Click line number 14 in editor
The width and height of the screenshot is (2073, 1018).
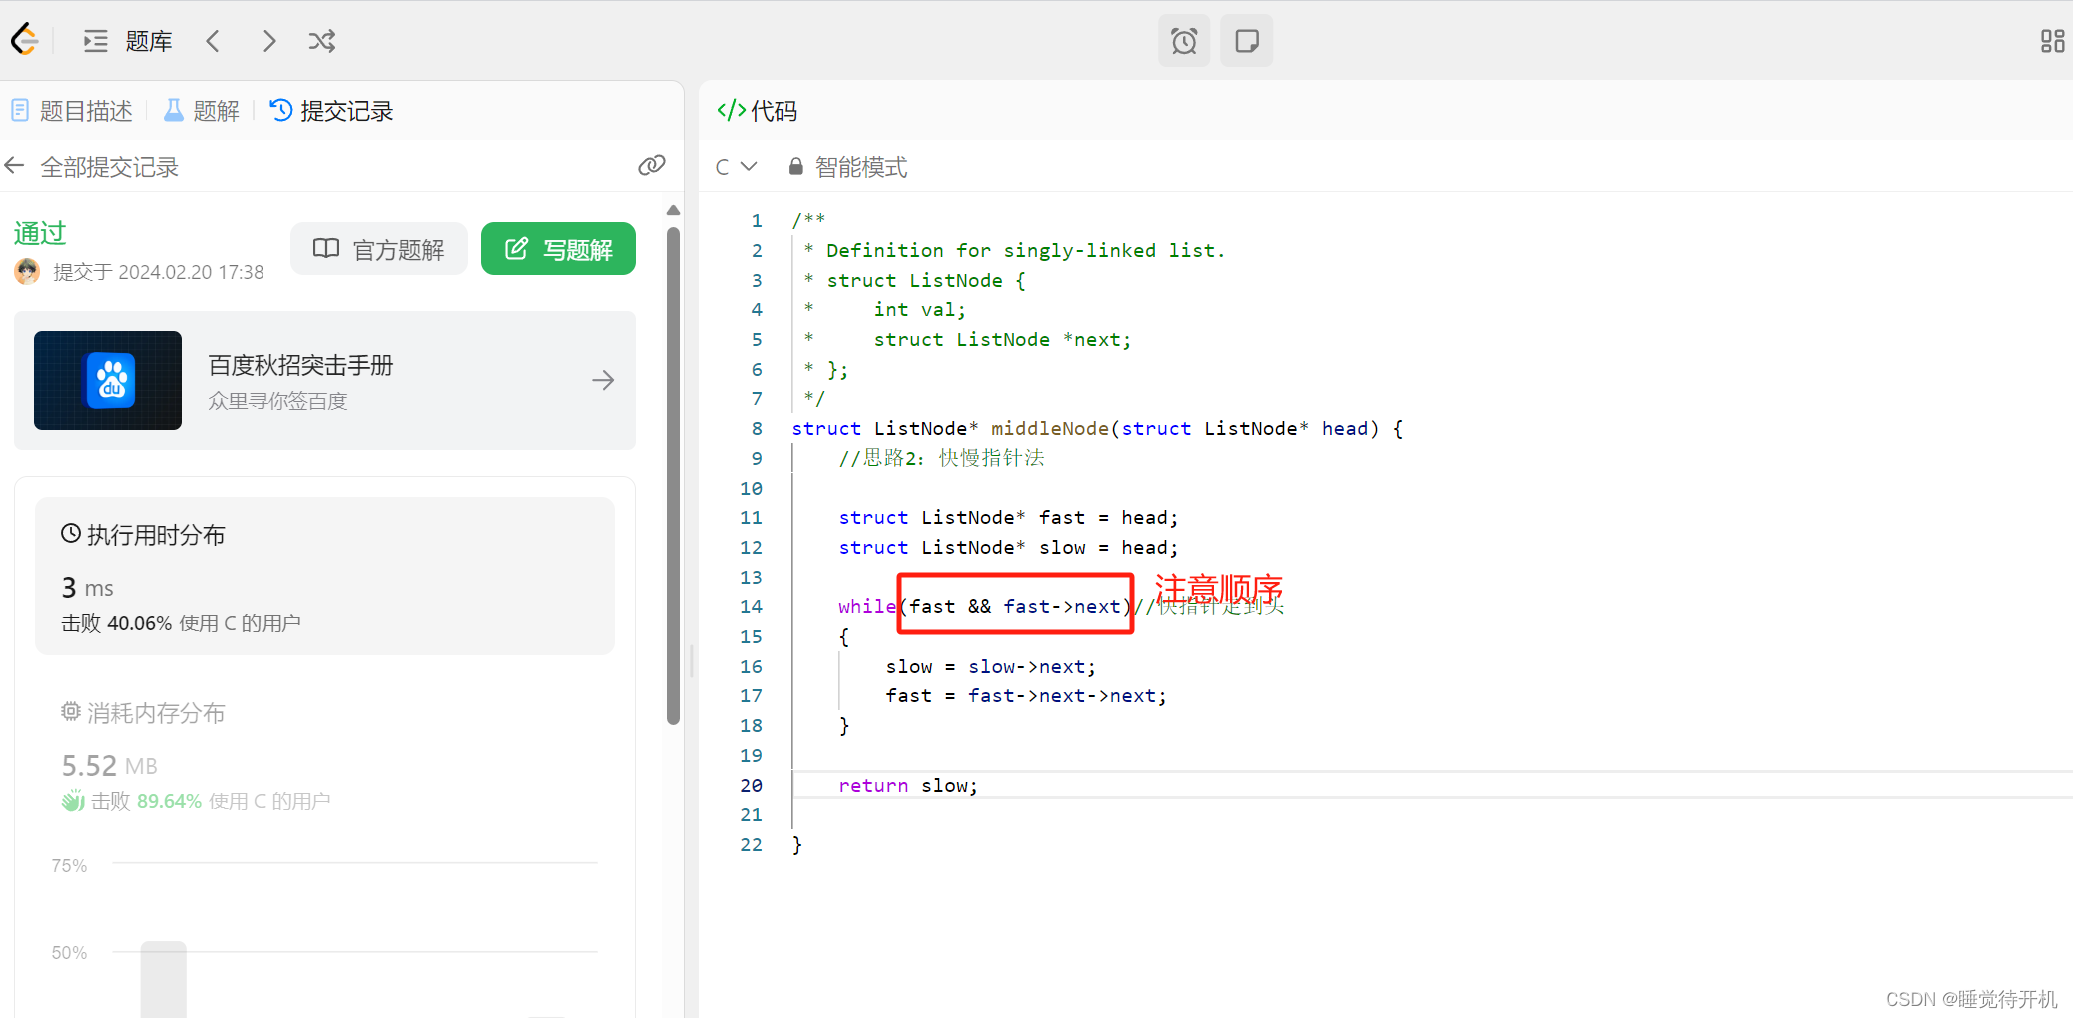751,607
